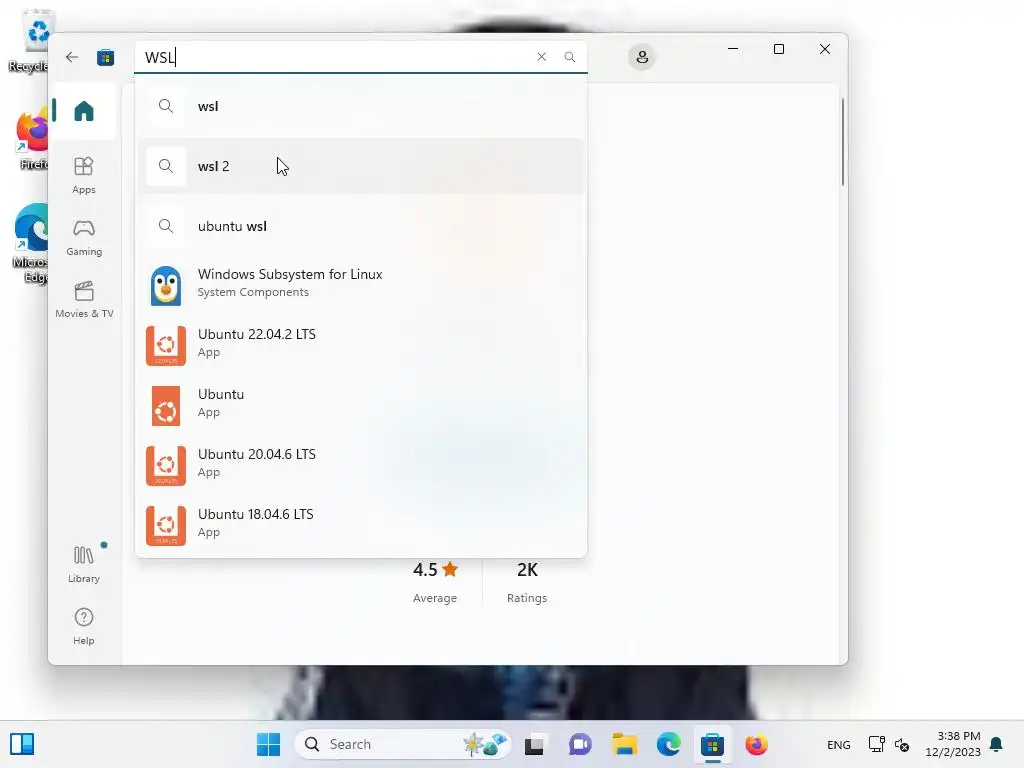Screen dimensions: 1024x768
Task: Open File Explorer from the taskbar
Action: (624, 744)
